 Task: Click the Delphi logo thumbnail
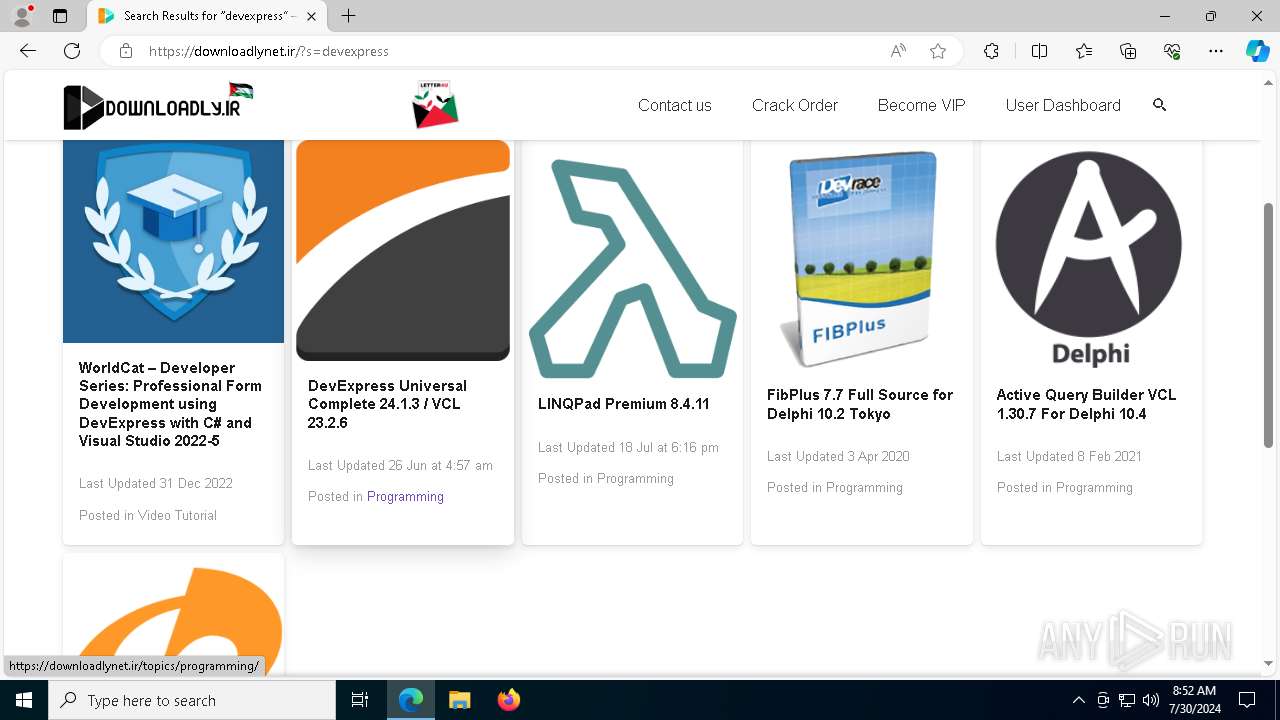(x=1090, y=259)
